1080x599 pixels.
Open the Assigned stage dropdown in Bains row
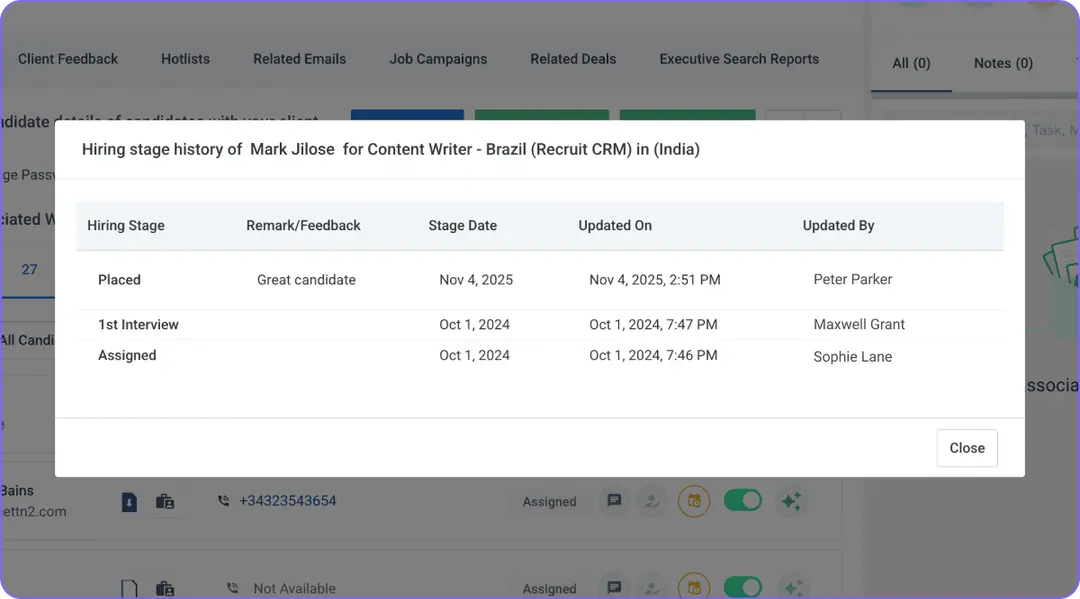coord(548,501)
